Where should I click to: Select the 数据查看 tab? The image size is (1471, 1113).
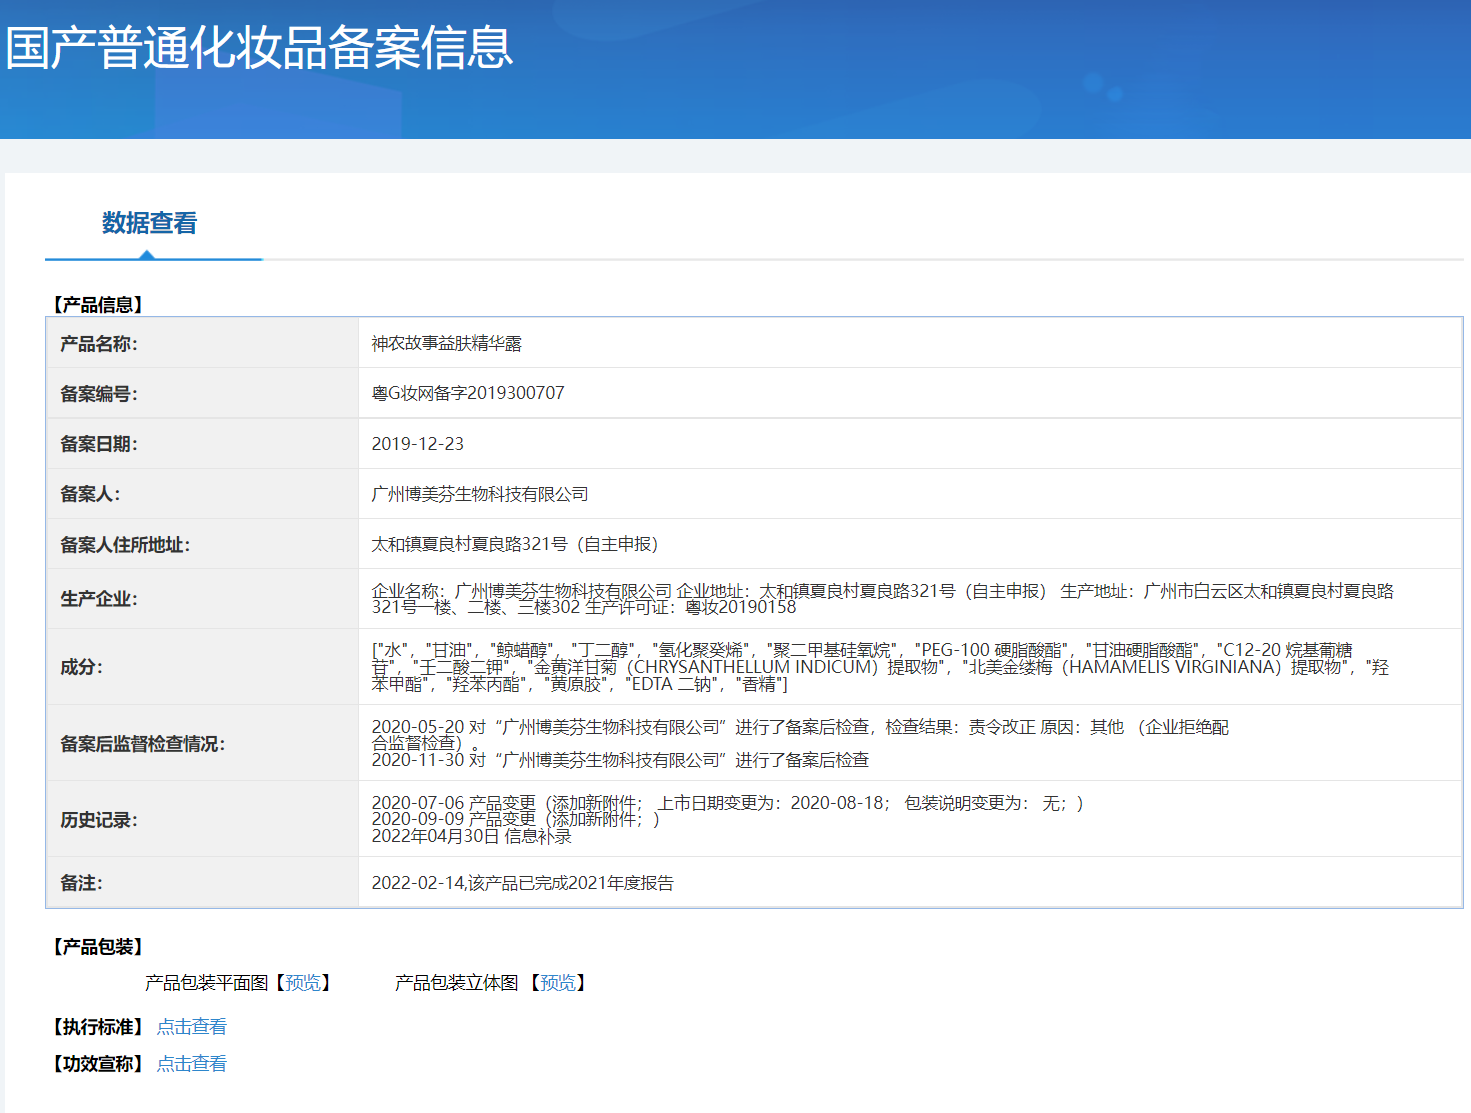click(x=150, y=223)
